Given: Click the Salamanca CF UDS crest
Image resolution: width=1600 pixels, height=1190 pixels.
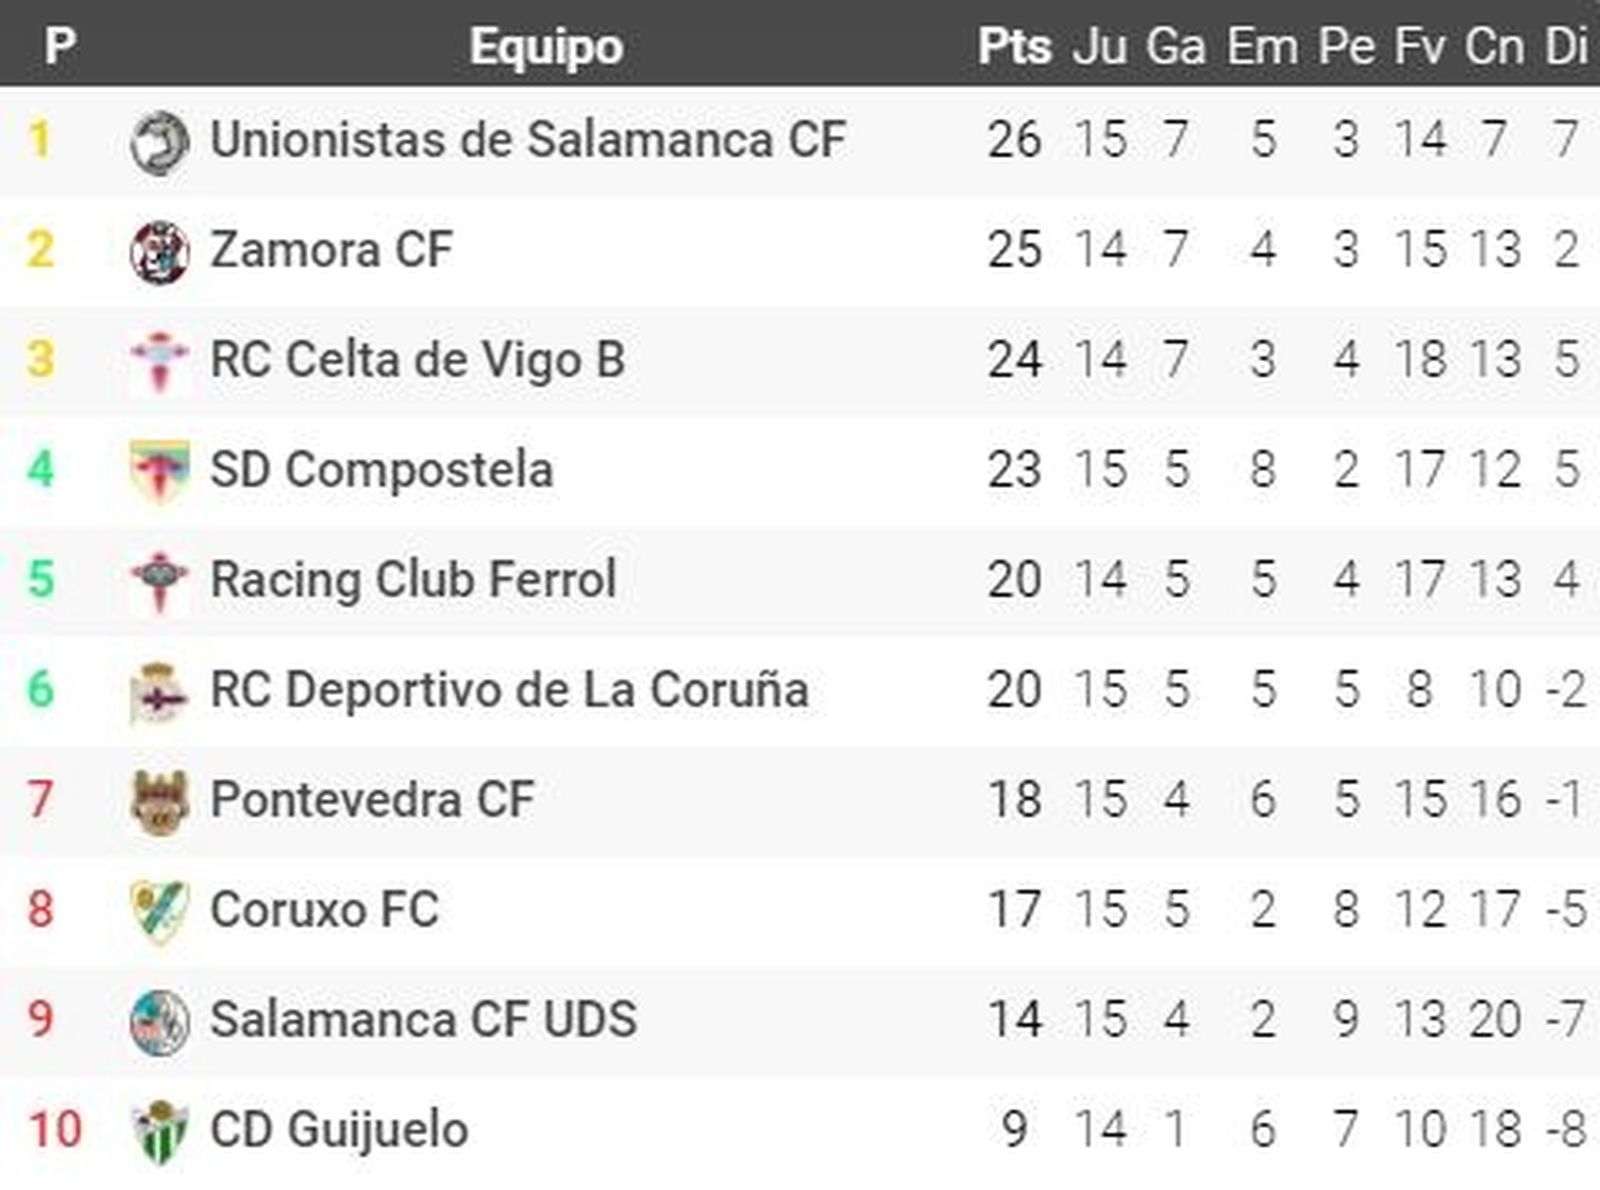Looking at the screenshot, I should [x=159, y=1021].
